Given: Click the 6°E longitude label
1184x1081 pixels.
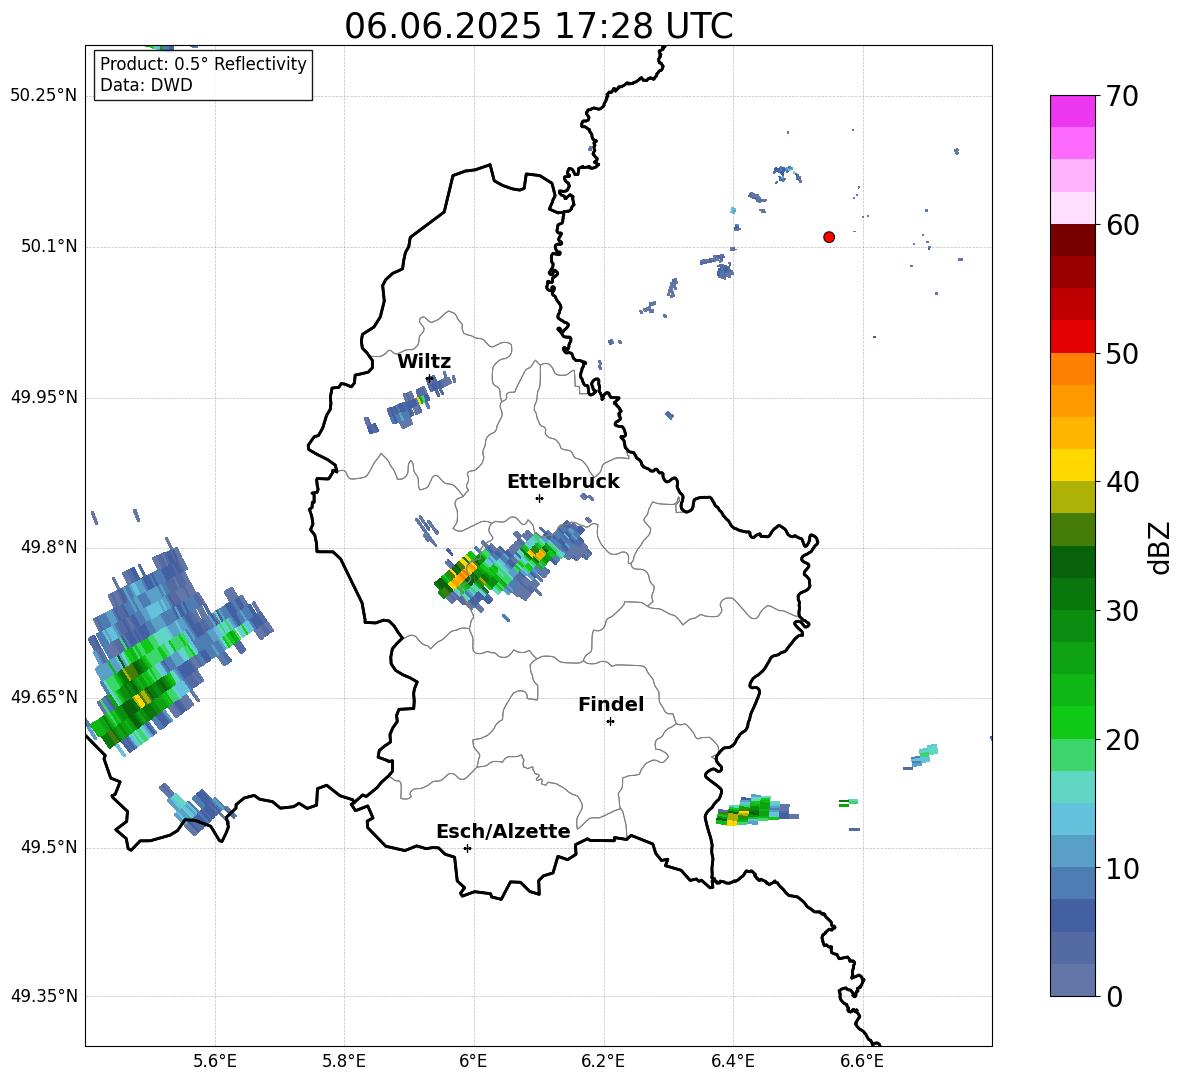Looking at the screenshot, I should [473, 1061].
